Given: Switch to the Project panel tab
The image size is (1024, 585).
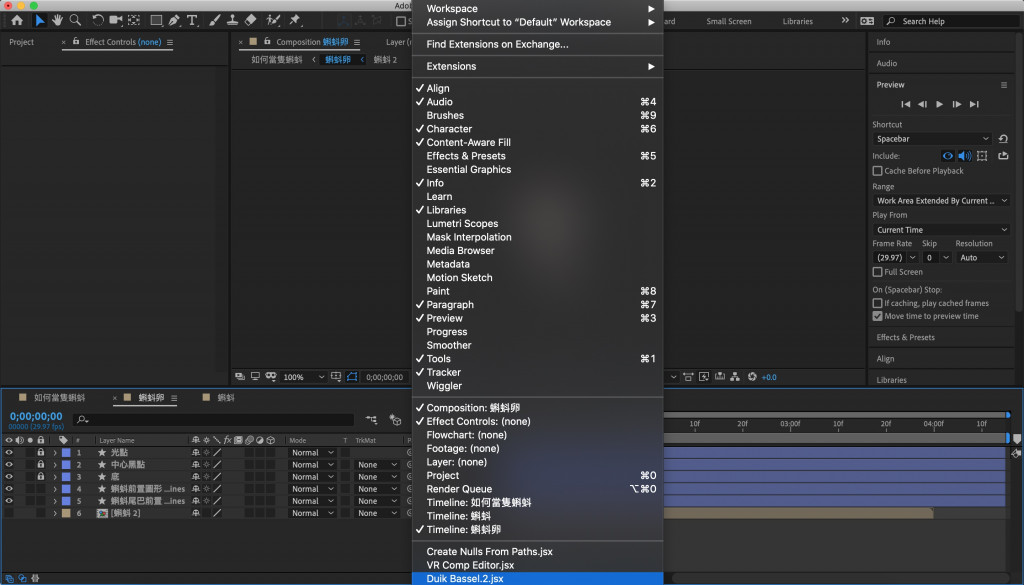Looking at the screenshot, I should 22,42.
